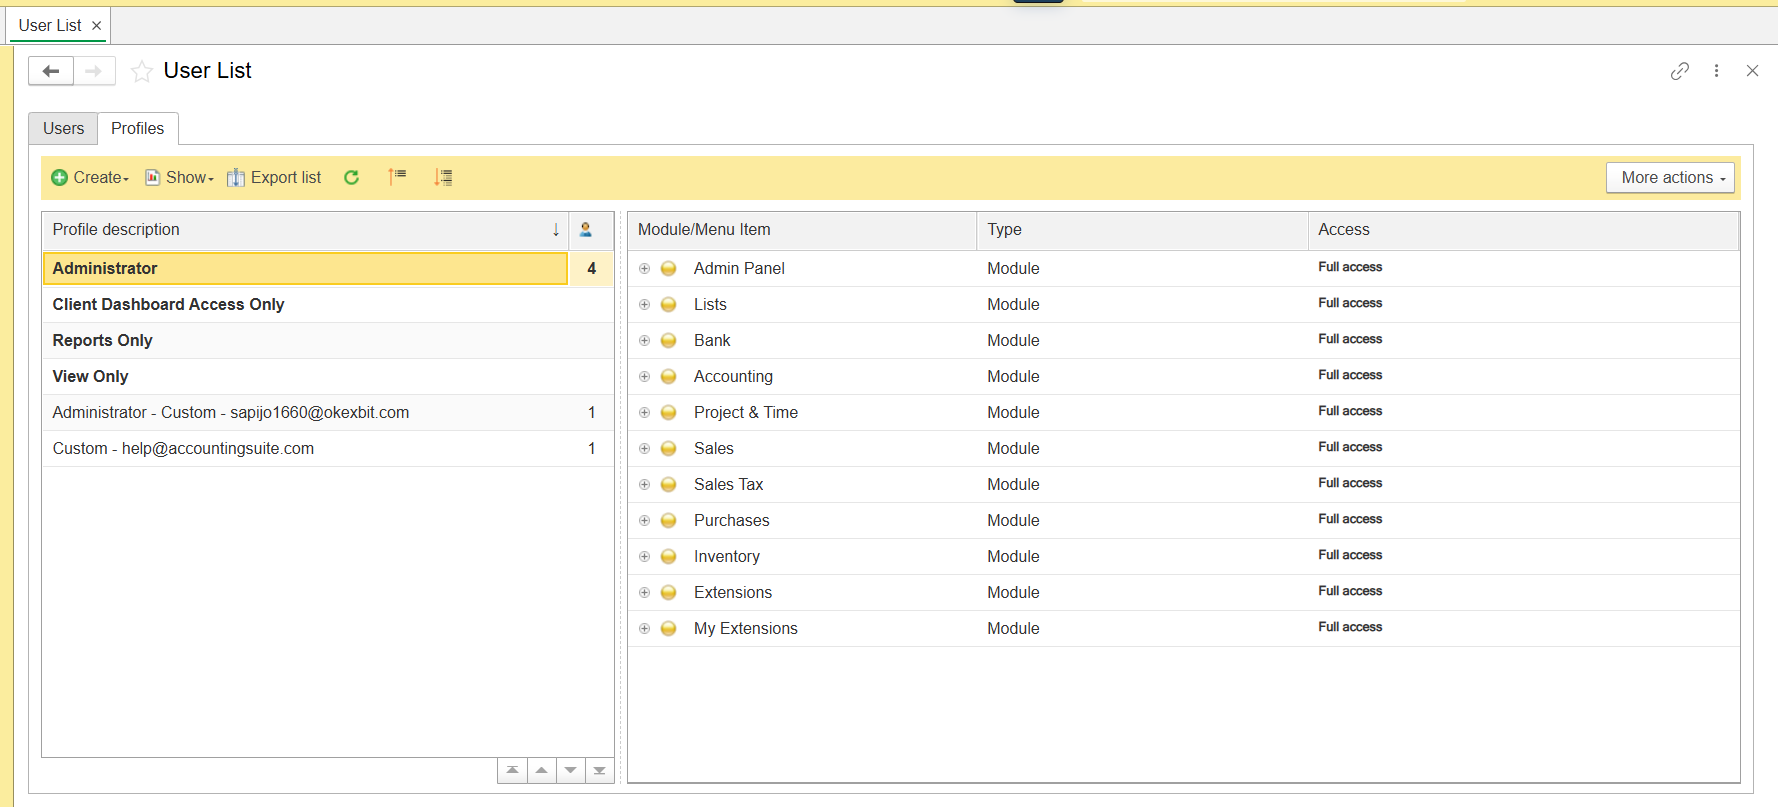Toggle Full access for Sales module
Screen dimensions: 1778x807
[x=1349, y=447]
